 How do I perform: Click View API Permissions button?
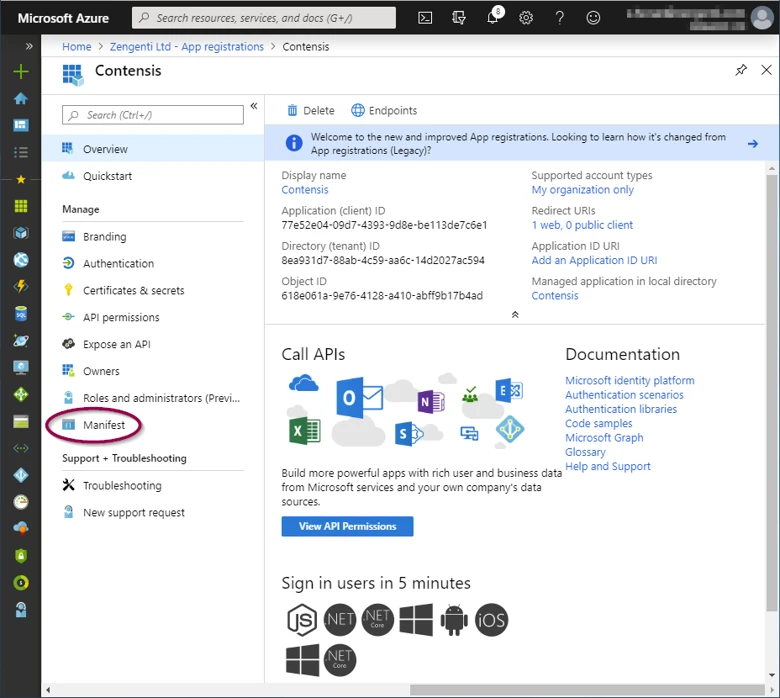click(347, 526)
